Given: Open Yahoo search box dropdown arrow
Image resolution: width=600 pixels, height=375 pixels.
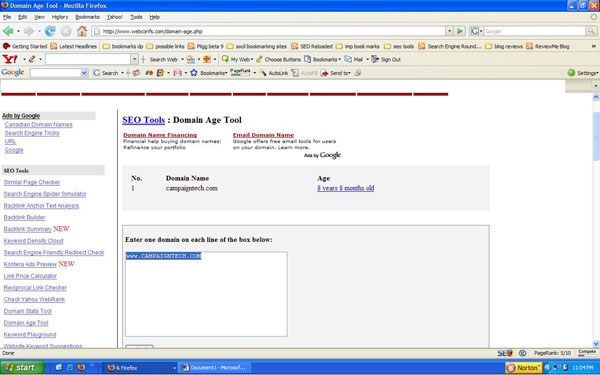Looking at the screenshot, I should pyautogui.click(x=134, y=59).
